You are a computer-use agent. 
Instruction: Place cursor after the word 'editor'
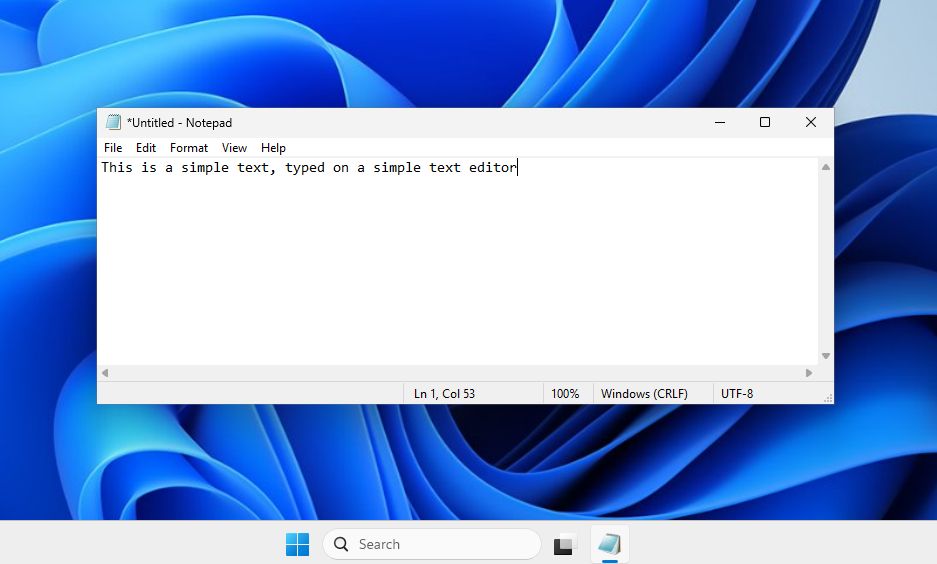click(517, 168)
